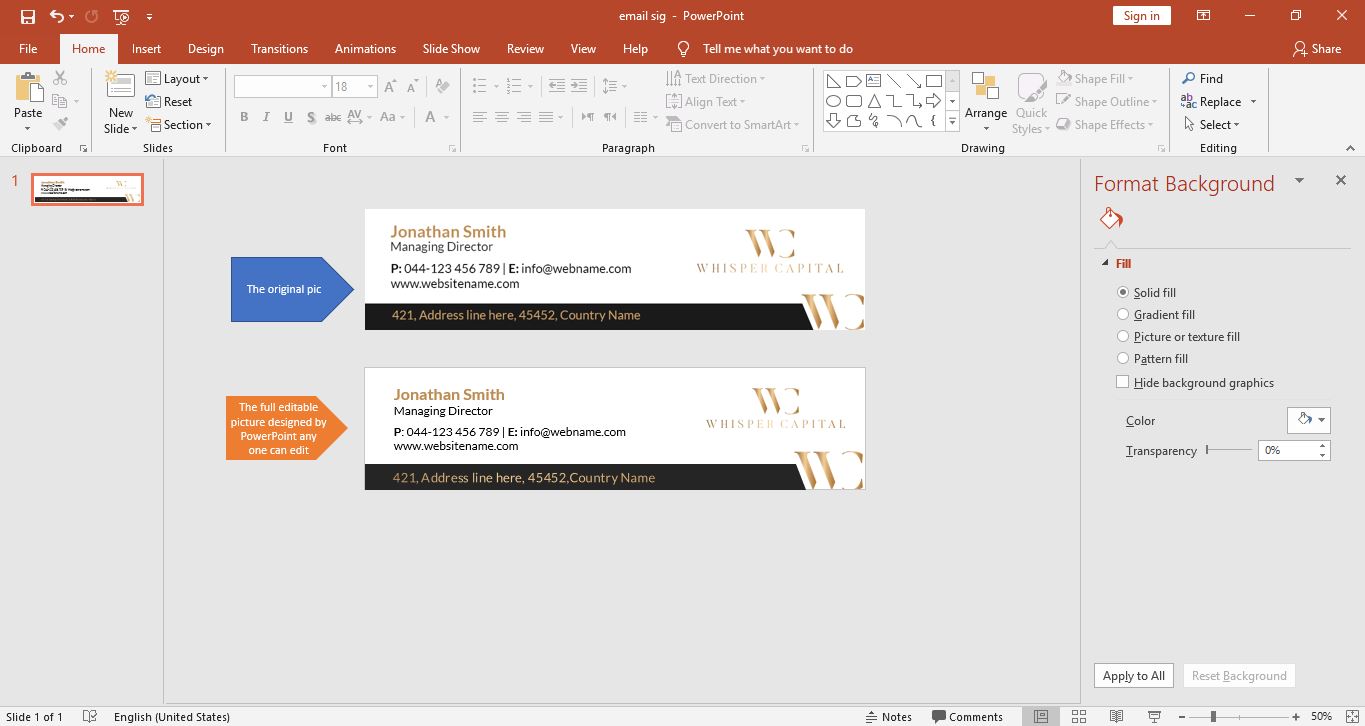This screenshot has height=726, width=1365.
Task: Decrease font size
Action: click(x=412, y=87)
